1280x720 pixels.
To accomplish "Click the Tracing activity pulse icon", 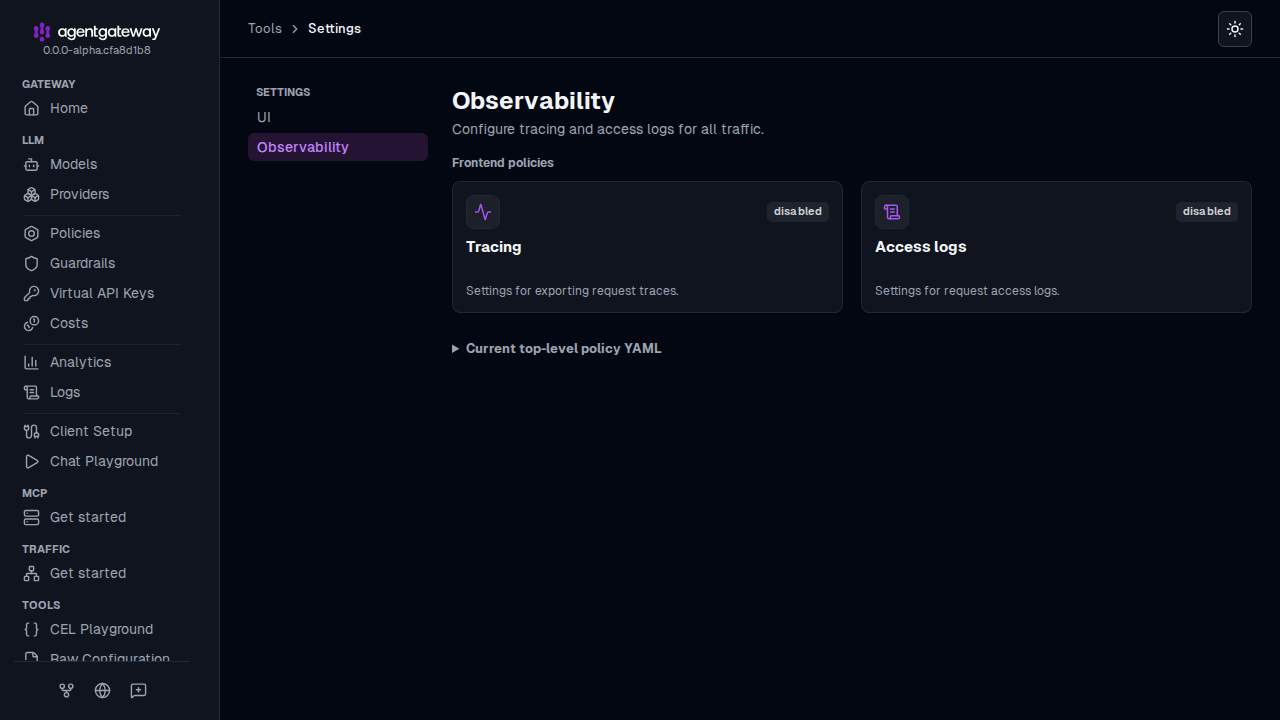I will [483, 212].
